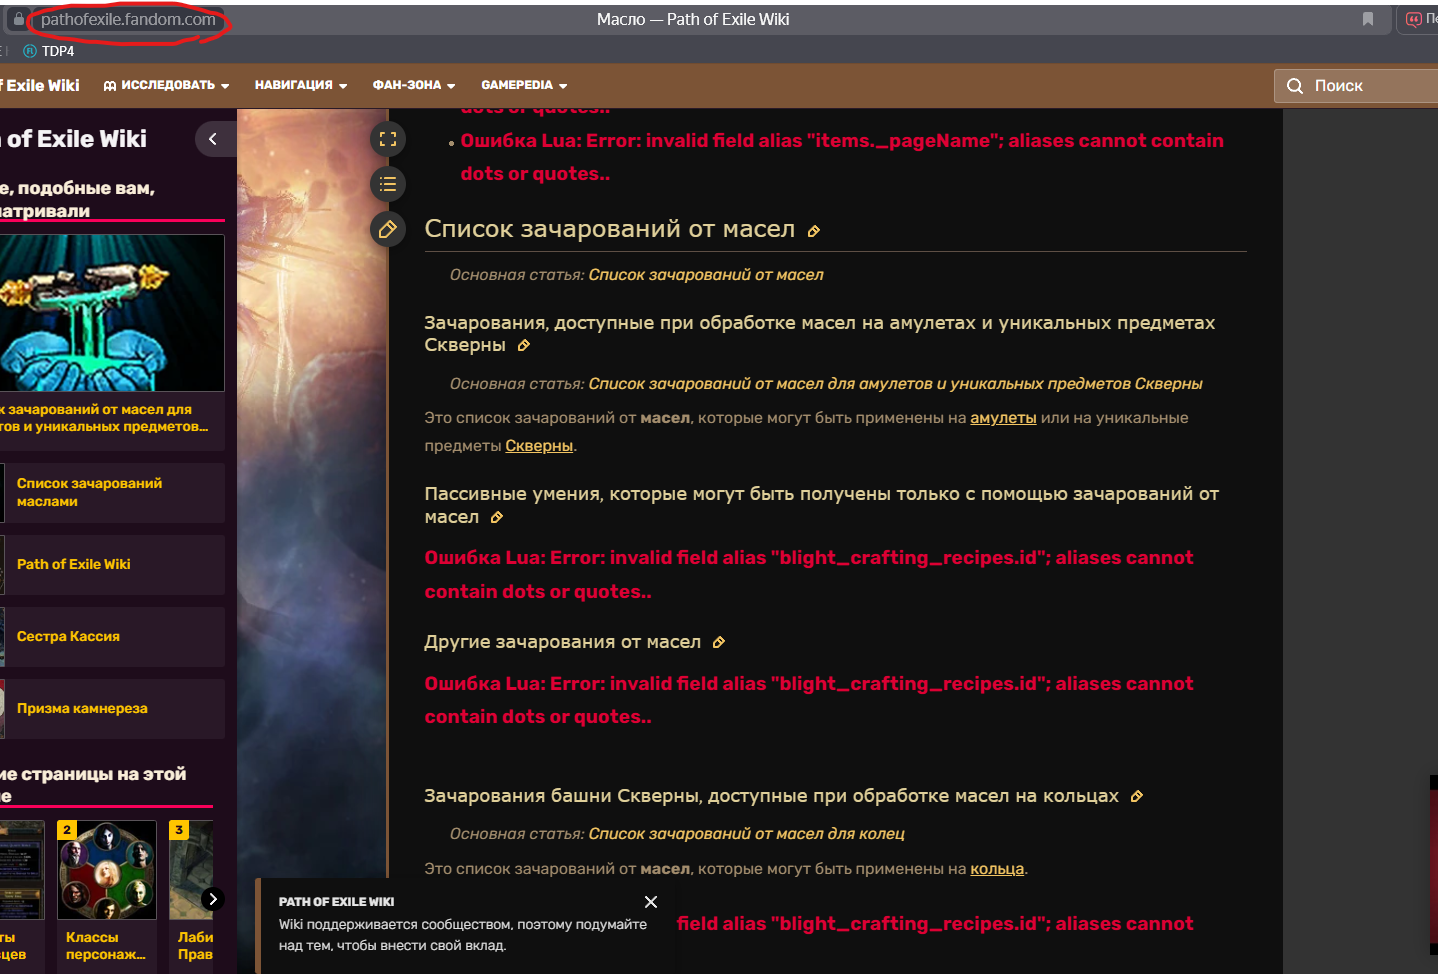Open the GAMEPEDIA dropdown menu
This screenshot has width=1438, height=974.
524,85
